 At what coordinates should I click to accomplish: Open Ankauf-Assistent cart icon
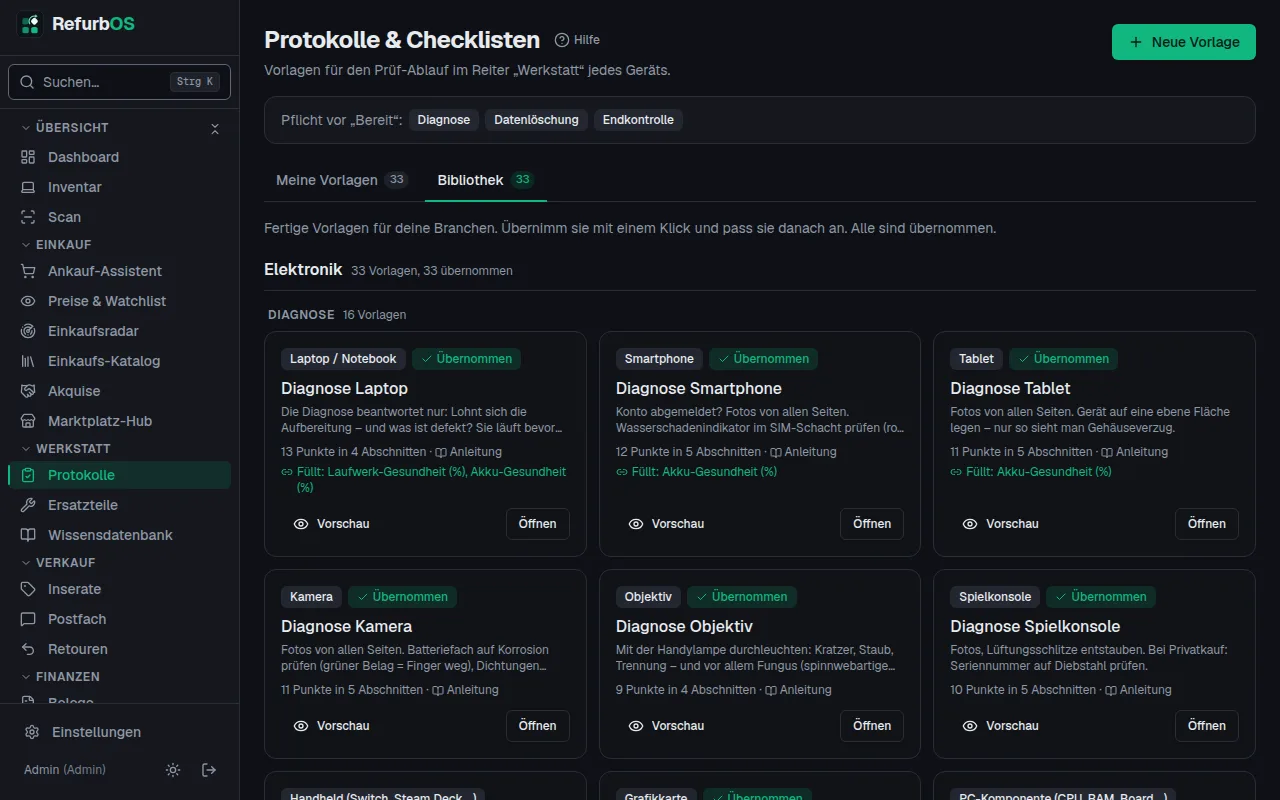tap(28, 271)
